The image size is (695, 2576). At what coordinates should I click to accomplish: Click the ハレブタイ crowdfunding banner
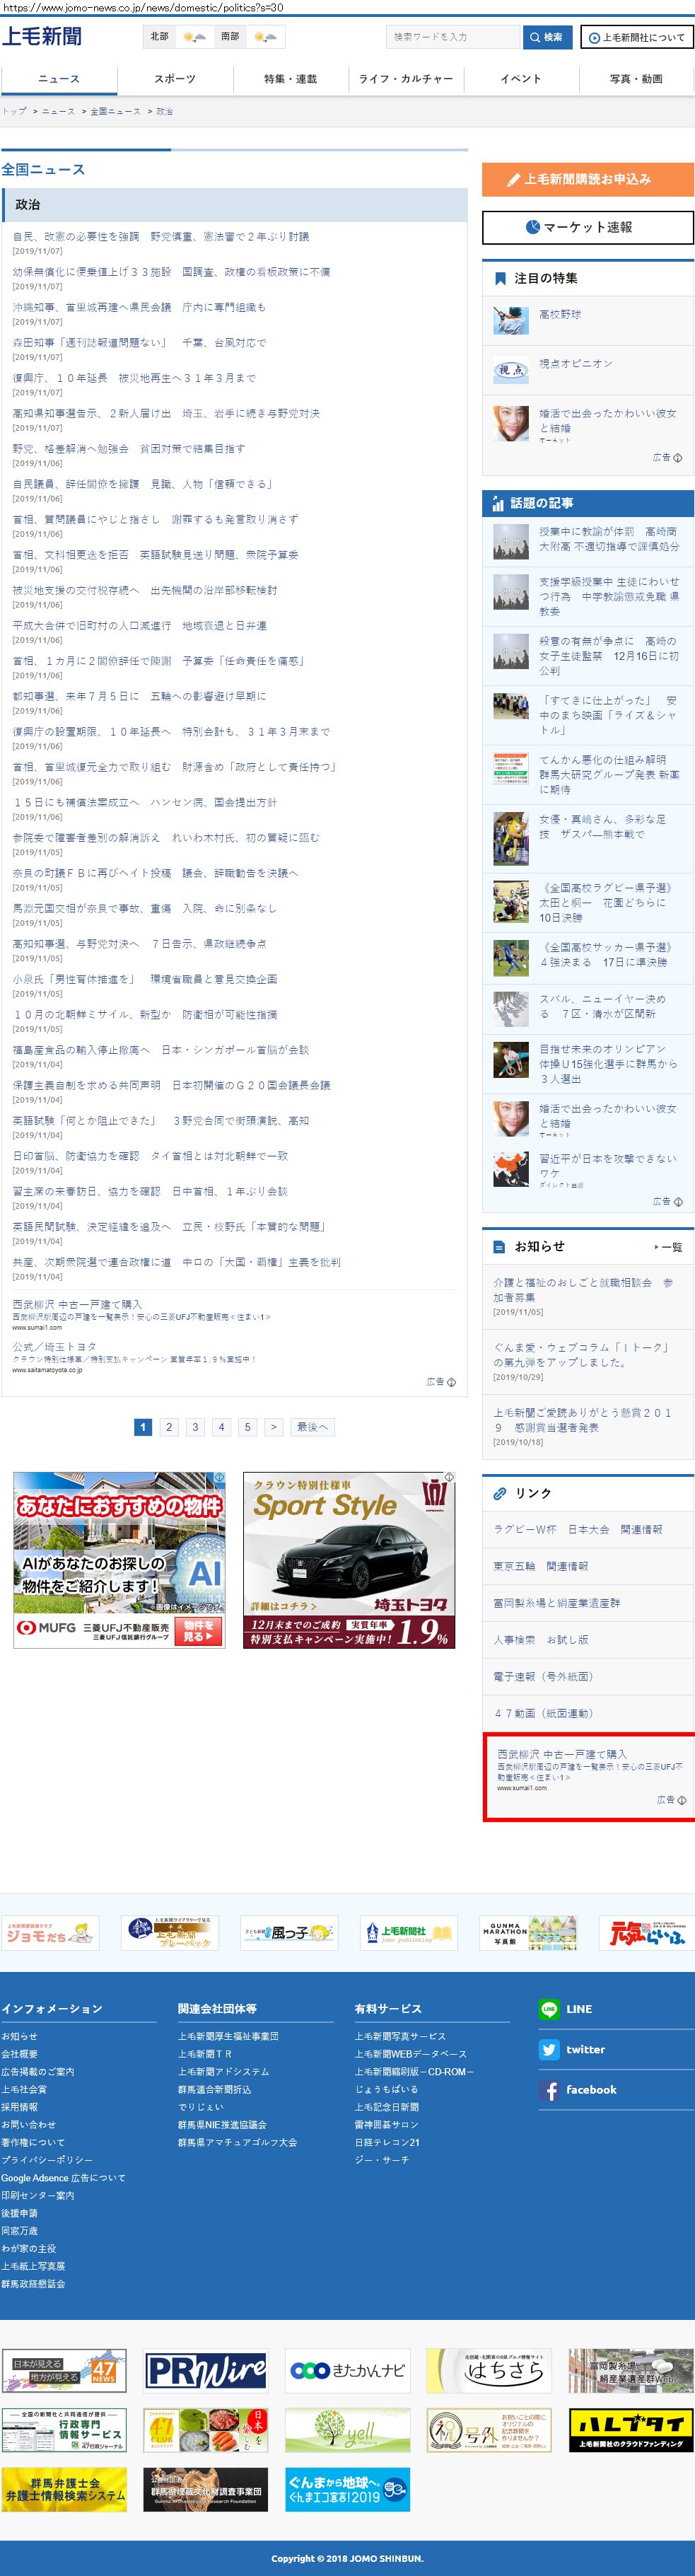click(631, 2430)
